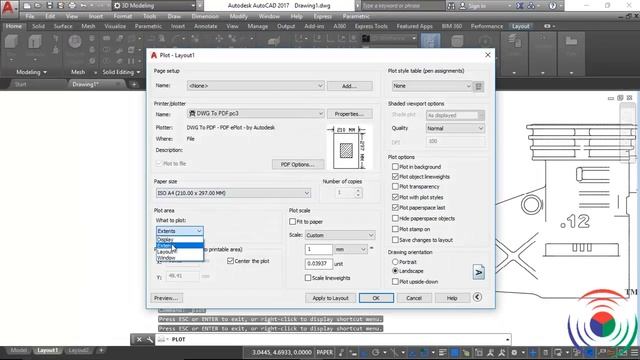Open Page setup Name dropdown
Image resolution: width=640 pixels, height=360 pixels.
(256, 86)
